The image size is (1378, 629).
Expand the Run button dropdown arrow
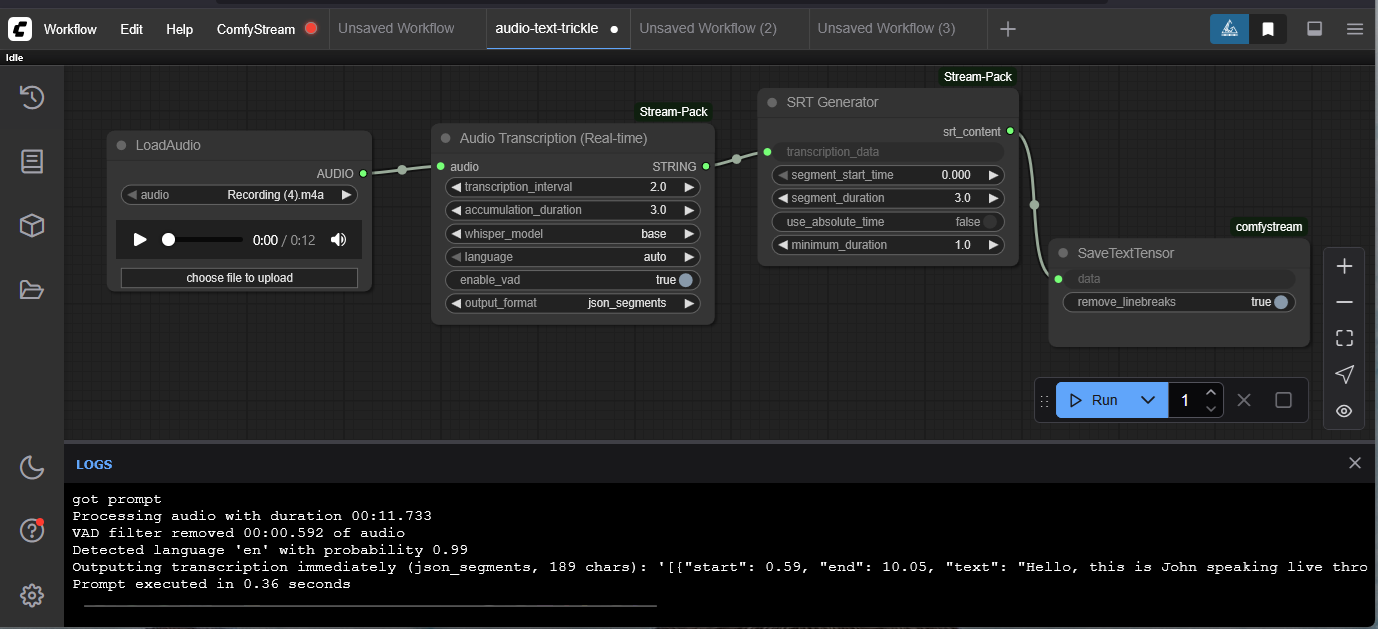click(1148, 400)
